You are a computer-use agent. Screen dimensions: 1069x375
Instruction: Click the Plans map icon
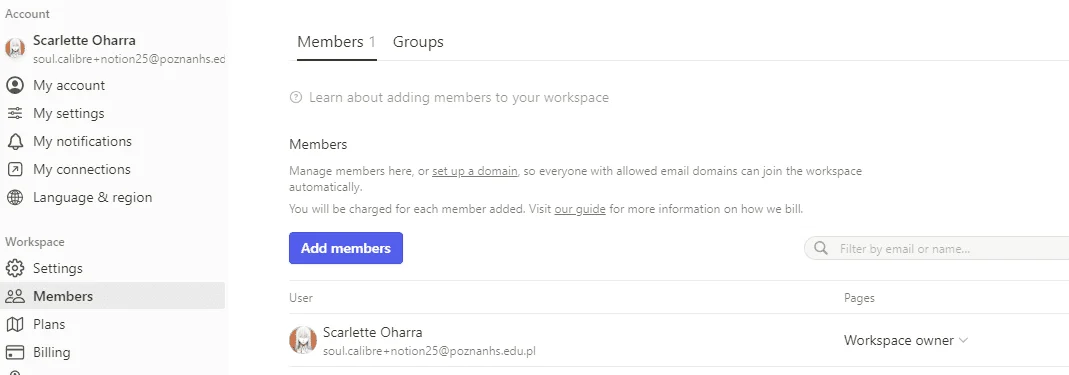(x=14, y=325)
